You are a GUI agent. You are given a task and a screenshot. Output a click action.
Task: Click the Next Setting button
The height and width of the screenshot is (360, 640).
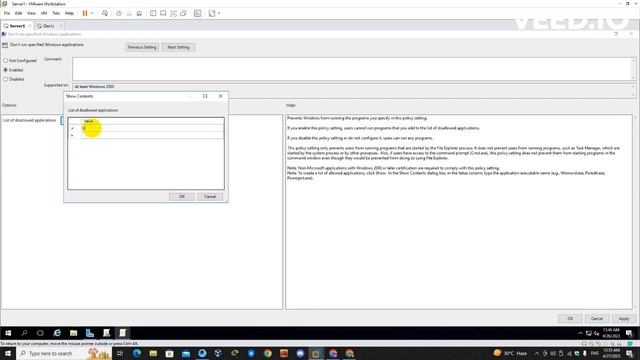pyautogui.click(x=178, y=47)
